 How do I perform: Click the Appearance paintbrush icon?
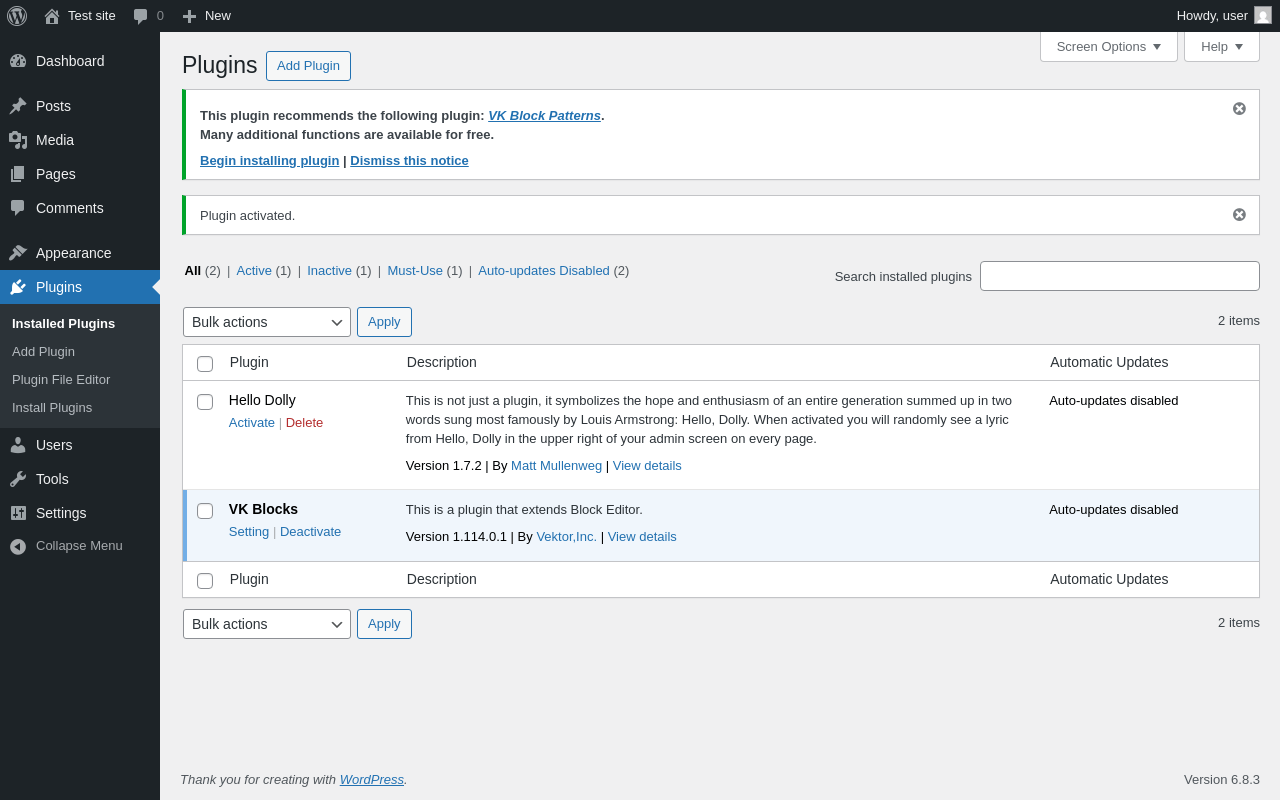pyautogui.click(x=18, y=253)
